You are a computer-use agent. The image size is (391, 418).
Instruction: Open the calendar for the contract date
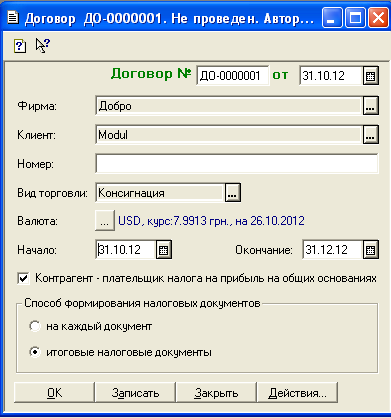tap(370, 76)
